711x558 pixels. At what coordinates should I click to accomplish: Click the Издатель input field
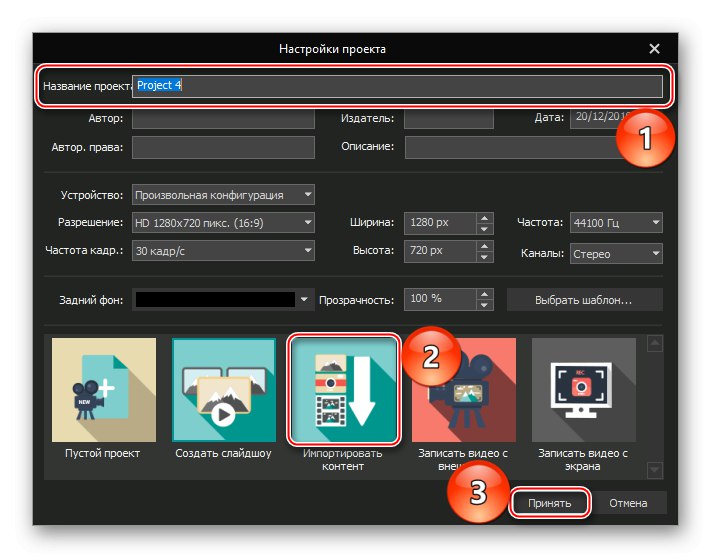[448, 118]
